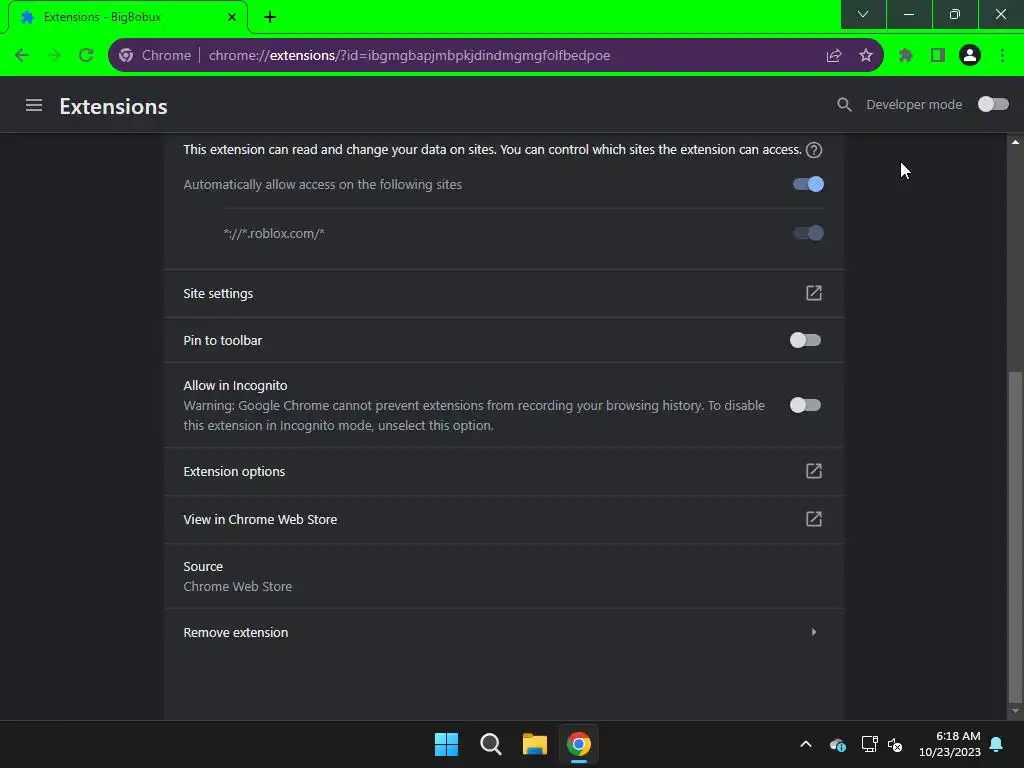Close the Extensions - BigBobux tab
Screen dimensions: 1024x768
coord(232,17)
